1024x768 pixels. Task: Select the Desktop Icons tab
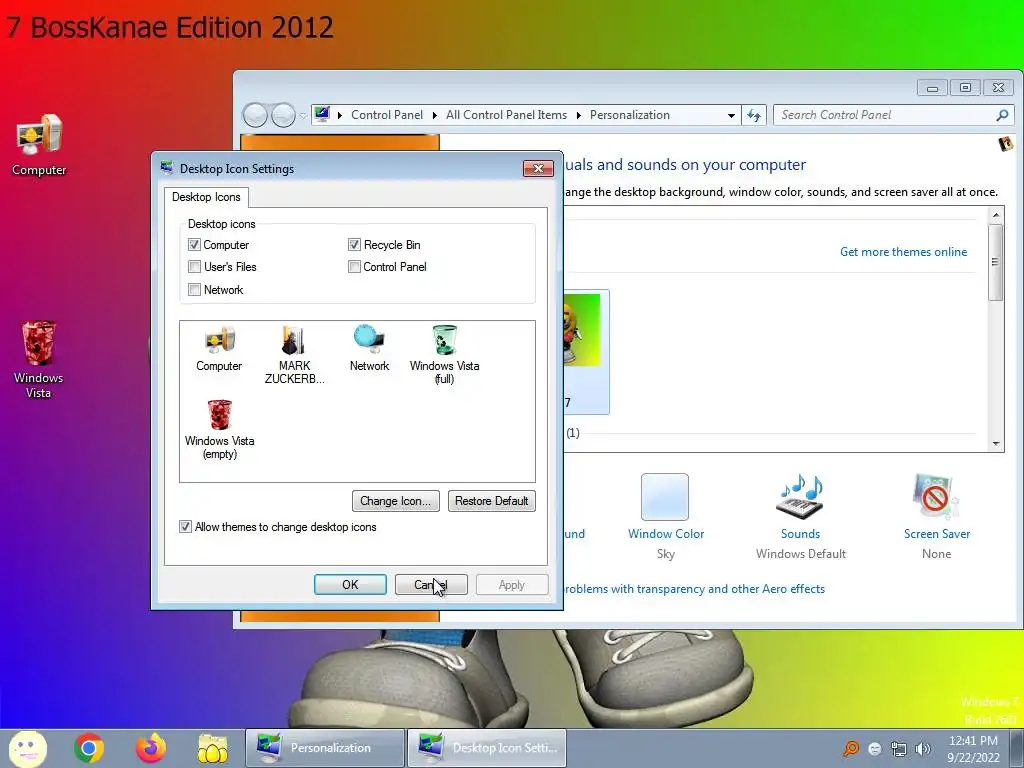206,197
